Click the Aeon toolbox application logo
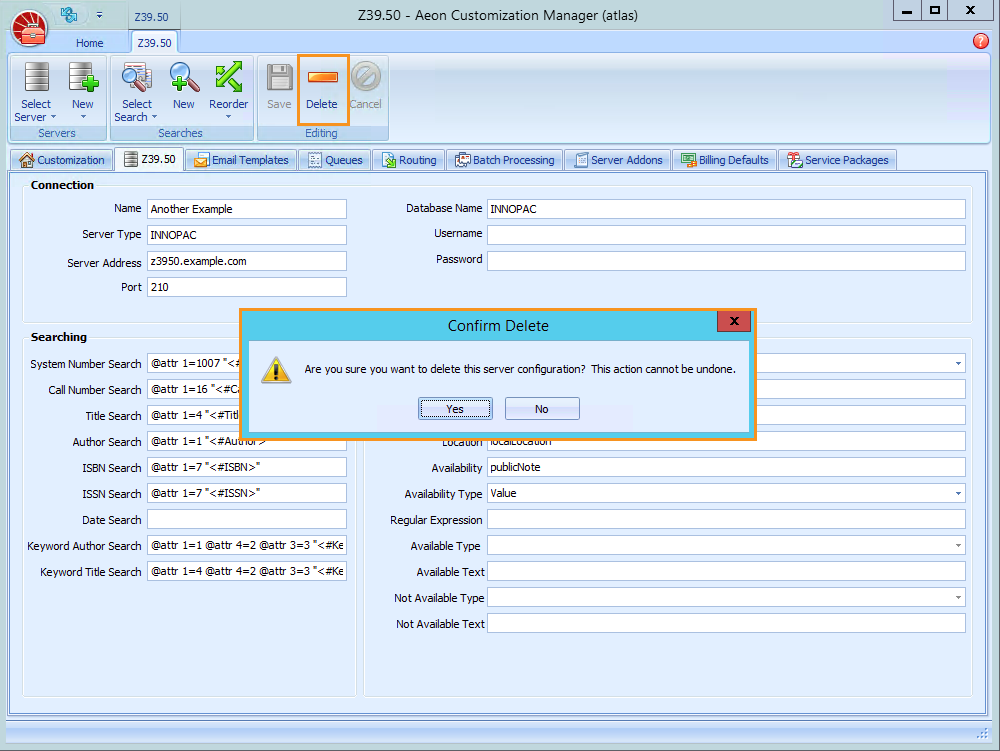The image size is (1000, 751). (x=29, y=29)
